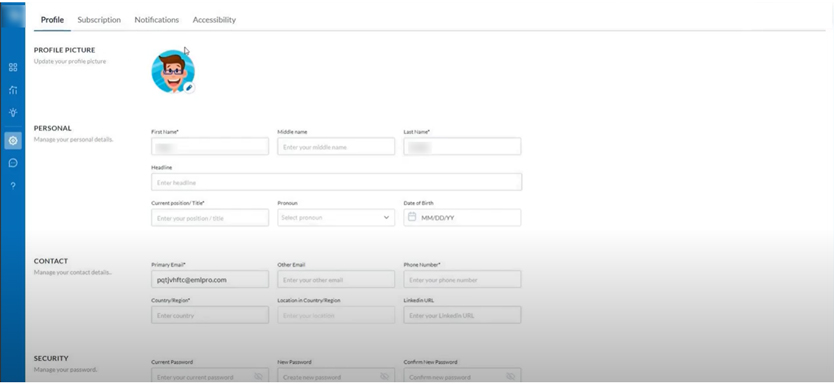Click the Date of Birth MM/DD/YY field
The height and width of the screenshot is (384, 834).
[x=462, y=218]
